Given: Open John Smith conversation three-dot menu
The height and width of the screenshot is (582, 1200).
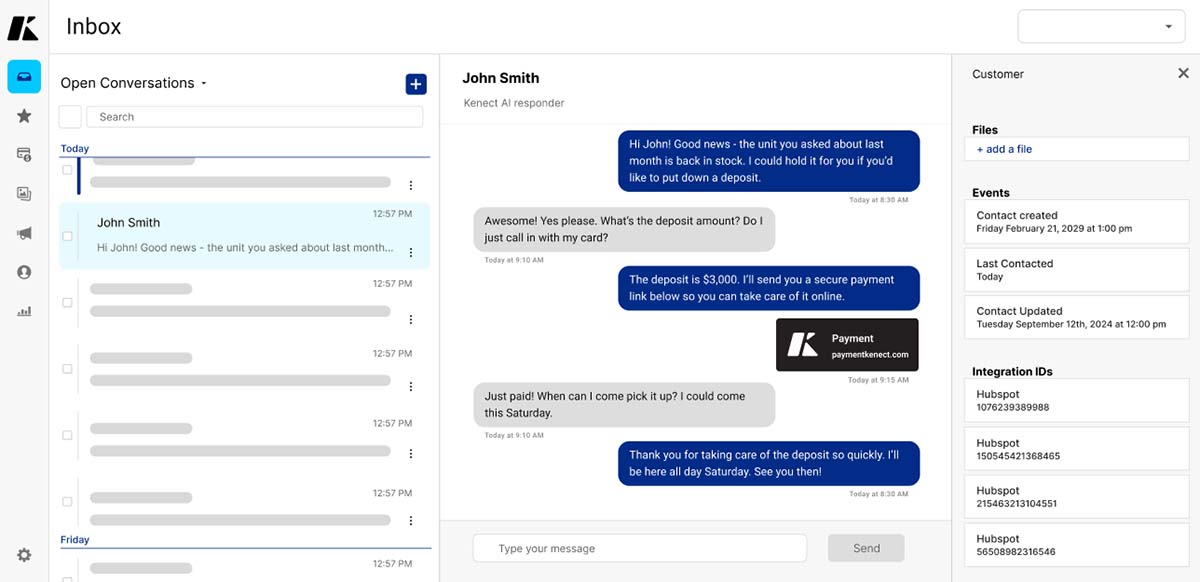Looking at the screenshot, I should click(411, 252).
